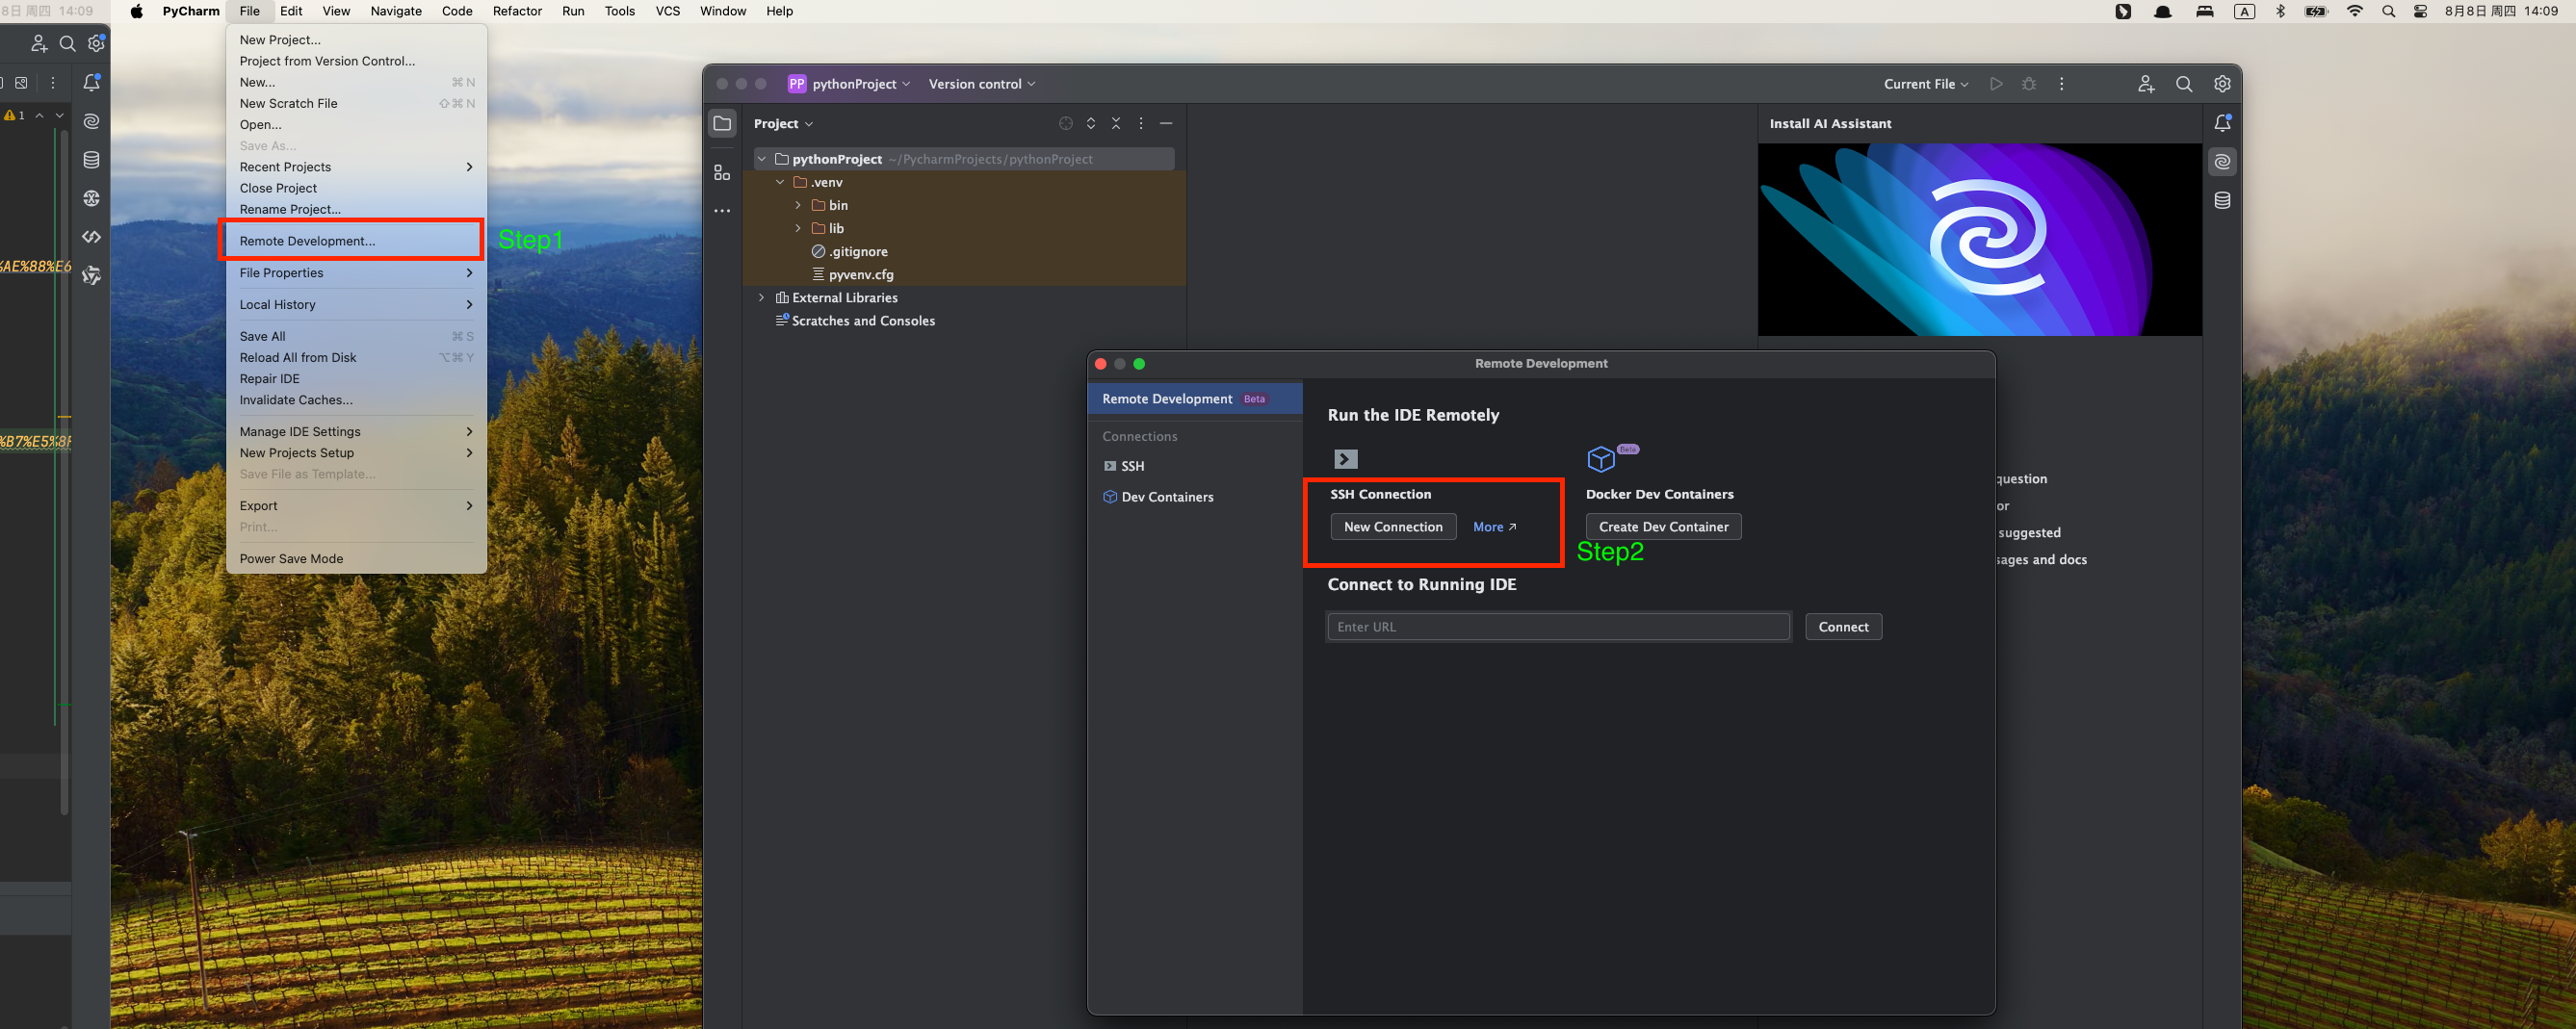The width and height of the screenshot is (2576, 1029).
Task: Expand lib folder node
Action: tap(798, 228)
